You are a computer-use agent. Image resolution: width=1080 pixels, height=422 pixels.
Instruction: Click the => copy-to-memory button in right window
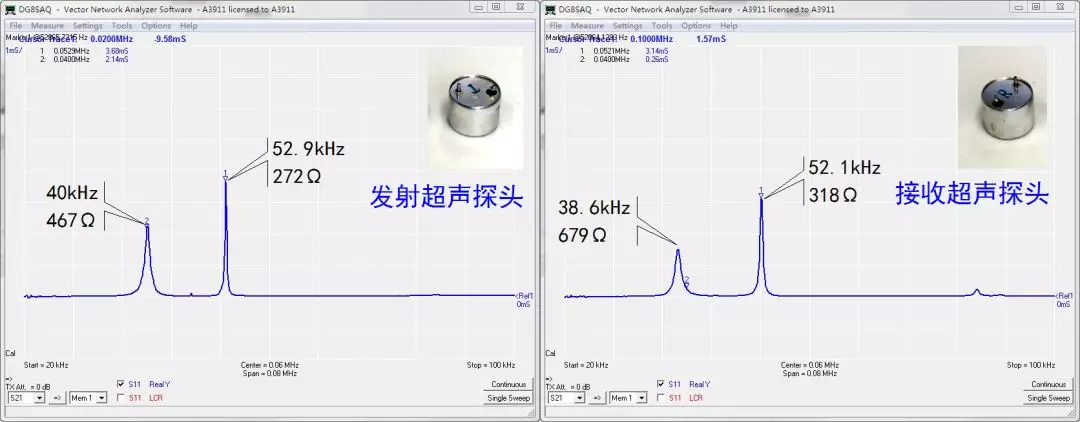pyautogui.click(x=598, y=398)
